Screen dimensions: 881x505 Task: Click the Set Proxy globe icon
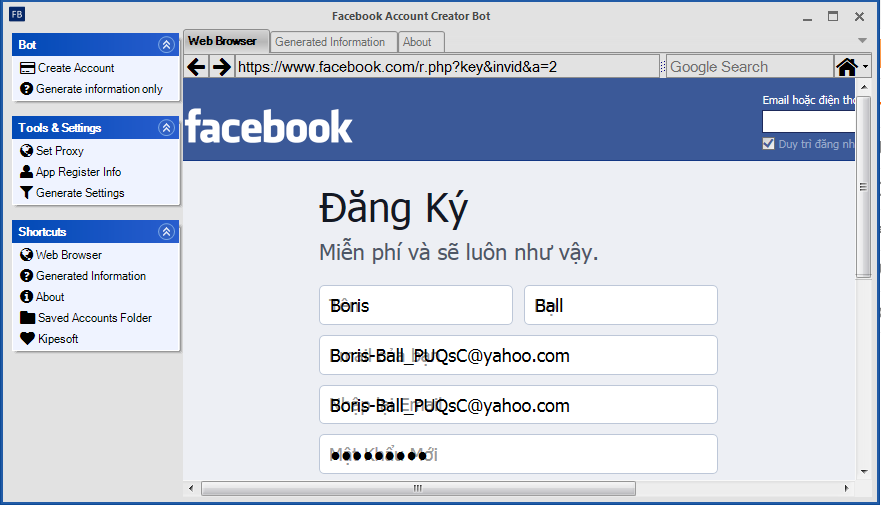pos(26,151)
